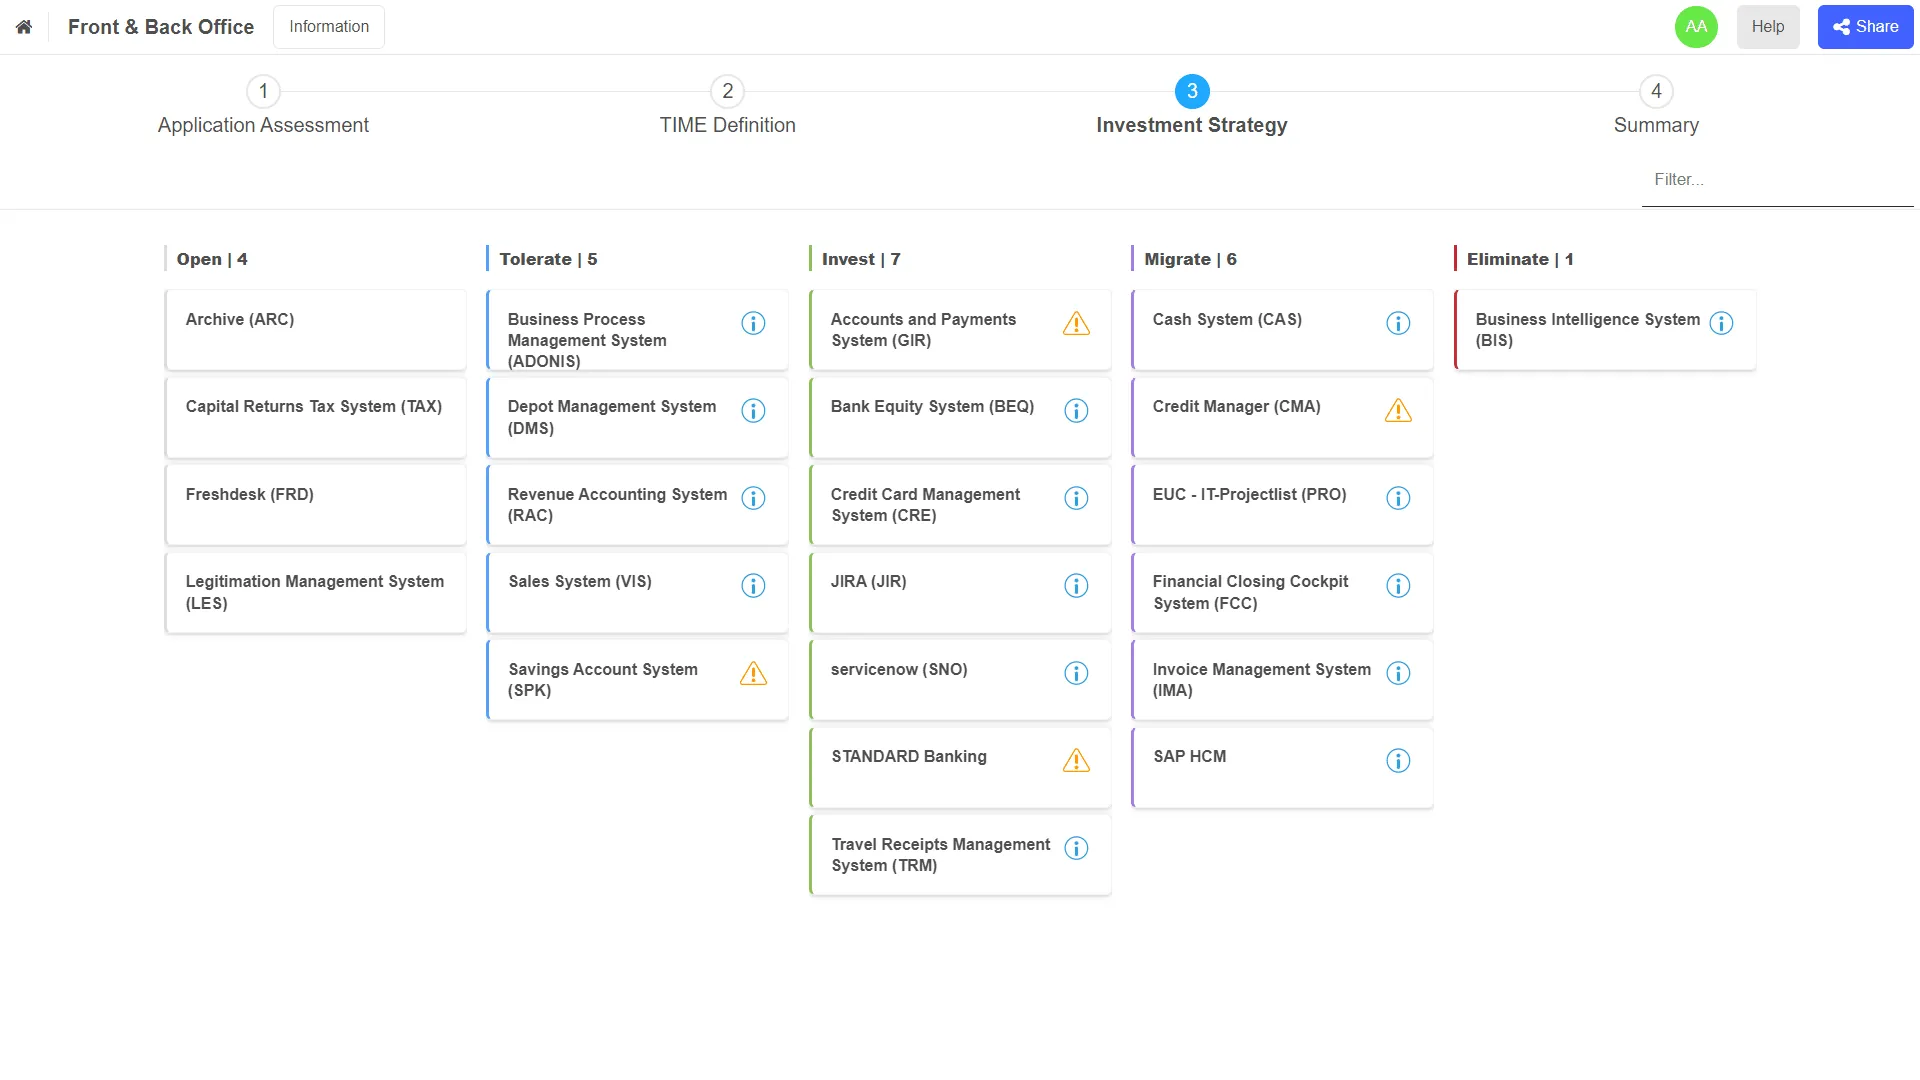Open info icon for Revenue Accounting System
This screenshot has height=1080, width=1920.
click(753, 498)
